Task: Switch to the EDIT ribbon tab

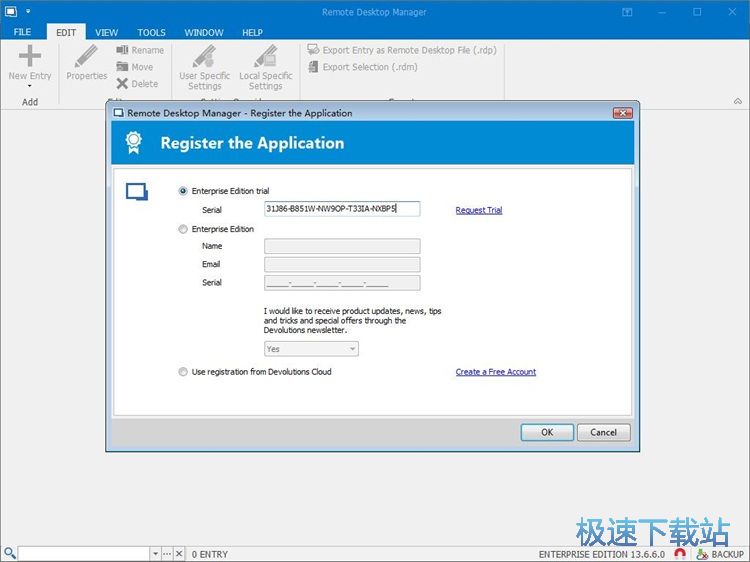Action: 66,32
